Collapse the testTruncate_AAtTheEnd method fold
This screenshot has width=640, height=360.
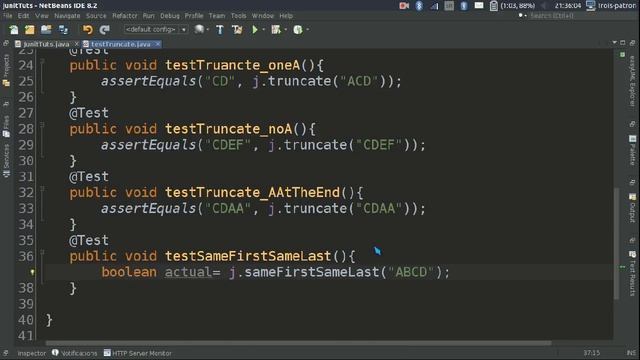pyautogui.click(x=42, y=189)
